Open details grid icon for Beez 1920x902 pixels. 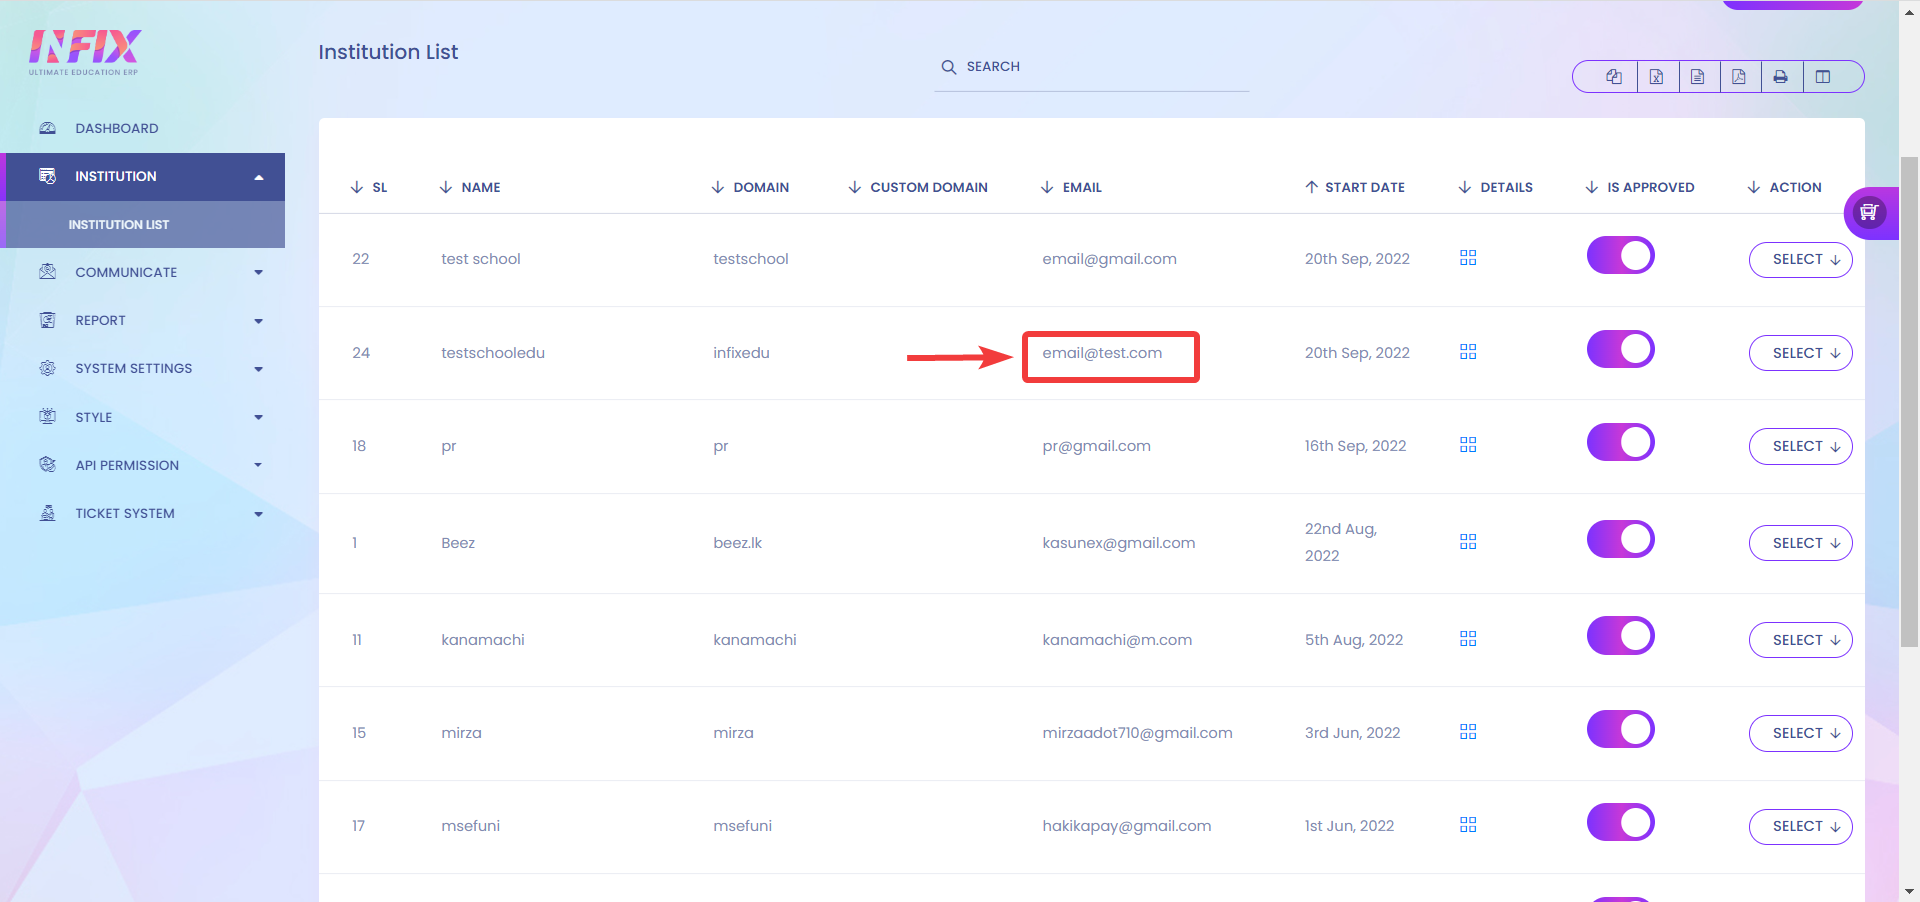pos(1468,542)
